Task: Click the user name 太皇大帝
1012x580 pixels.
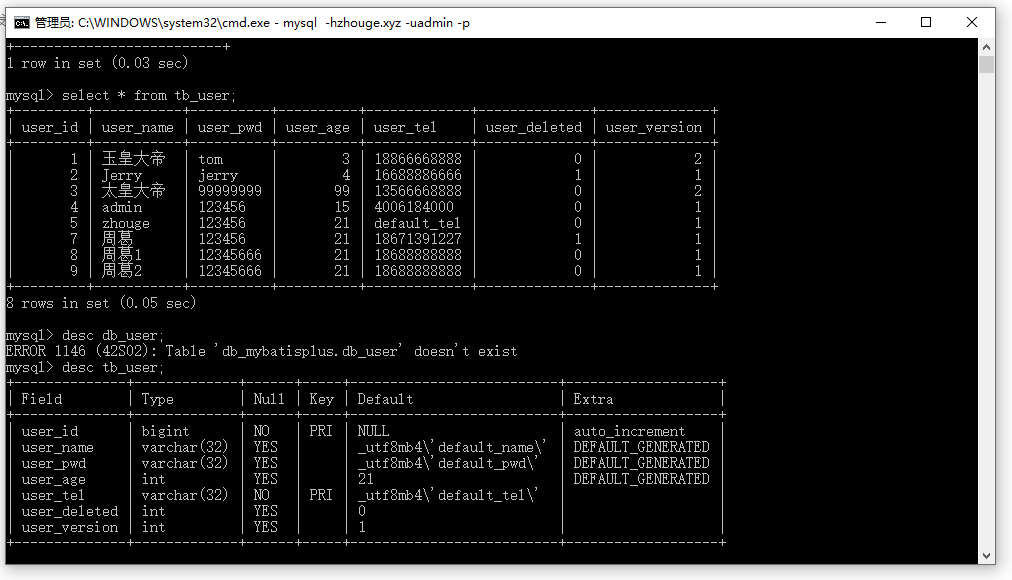Action: pos(134,191)
